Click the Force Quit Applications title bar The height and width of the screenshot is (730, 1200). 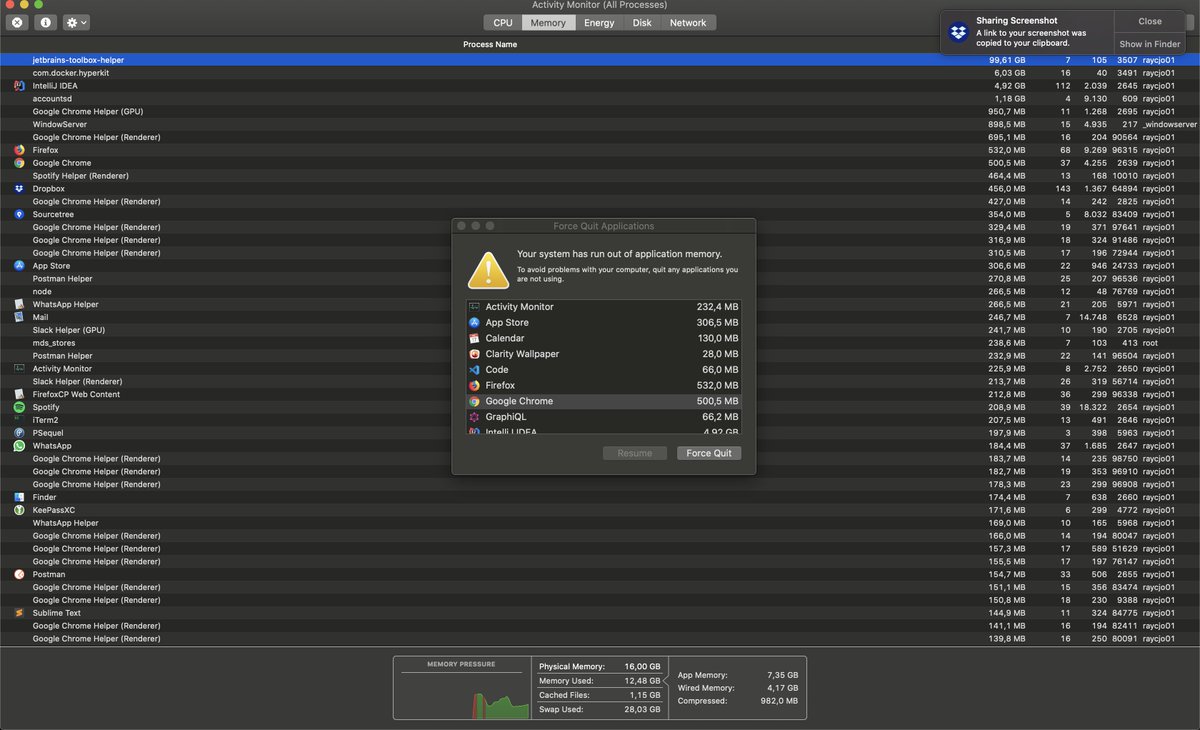604,226
